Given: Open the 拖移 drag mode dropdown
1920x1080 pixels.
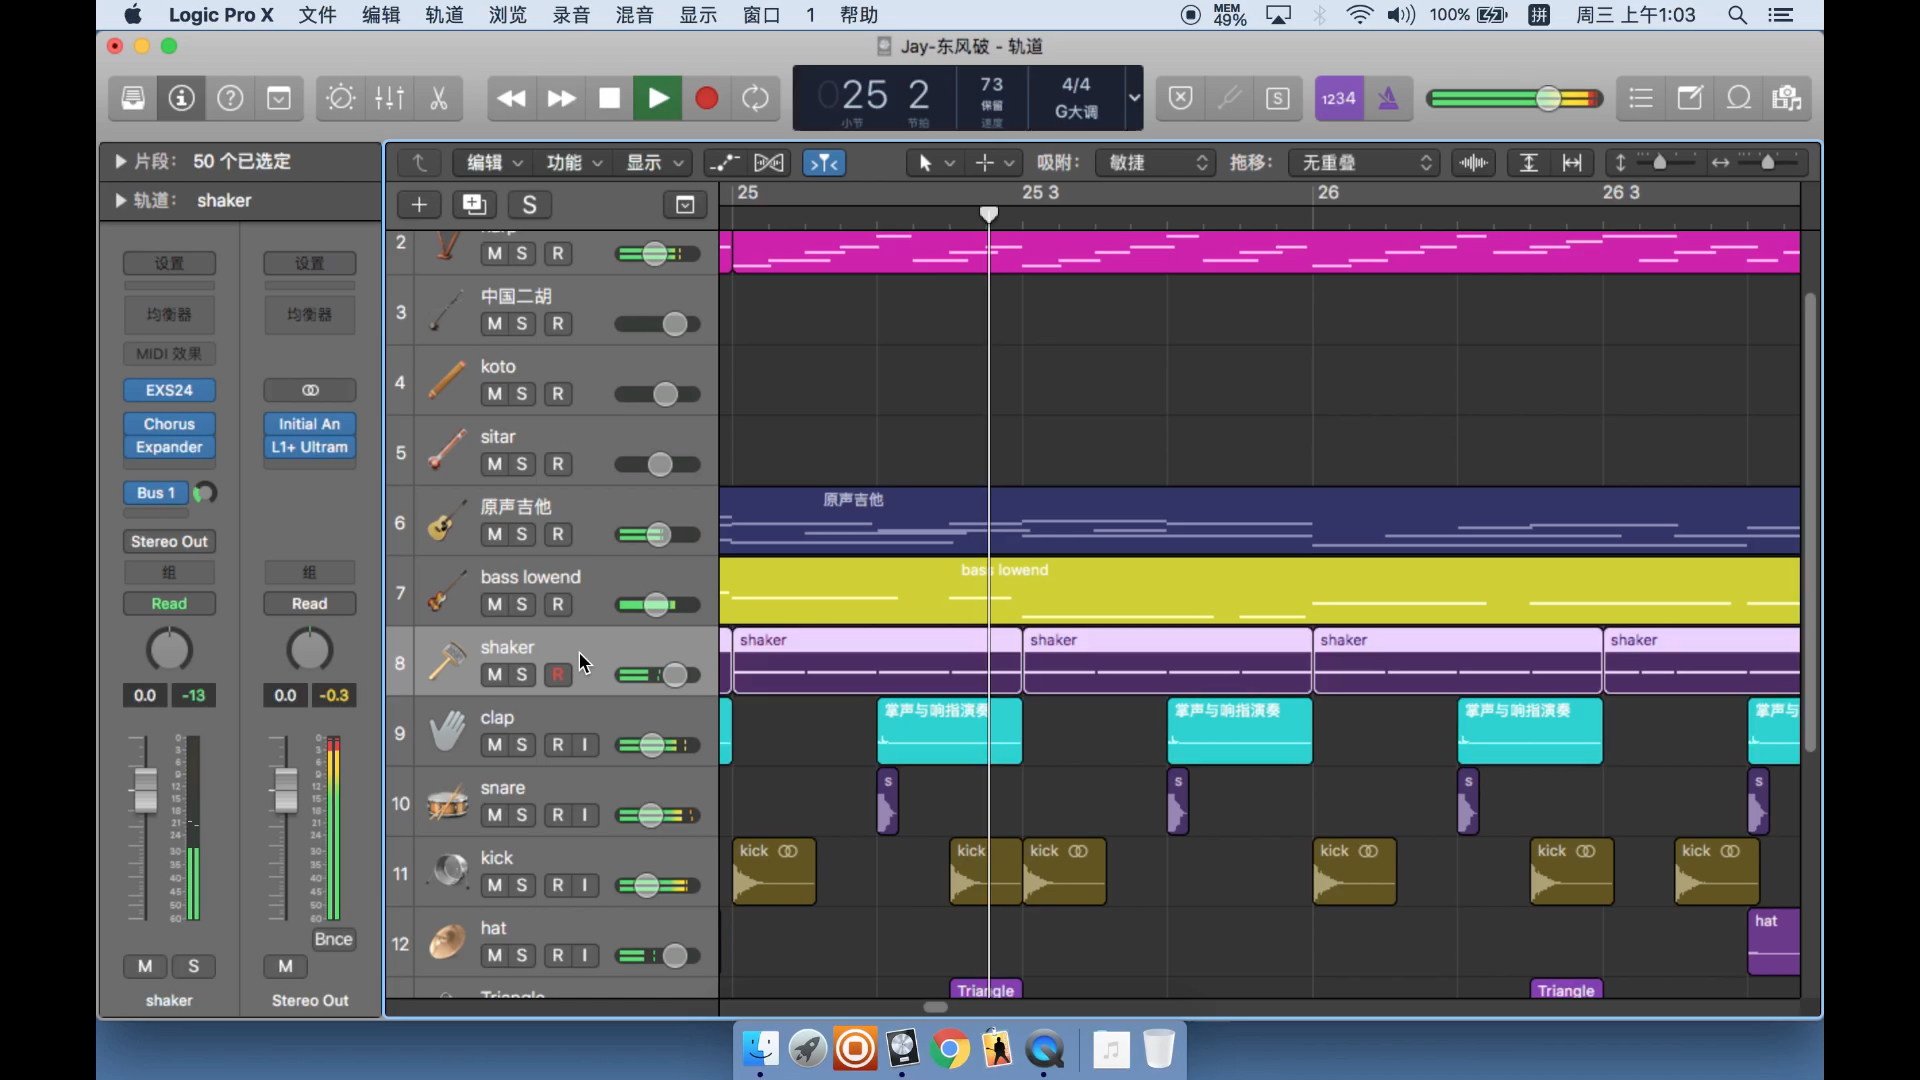Looking at the screenshot, I should point(1366,163).
